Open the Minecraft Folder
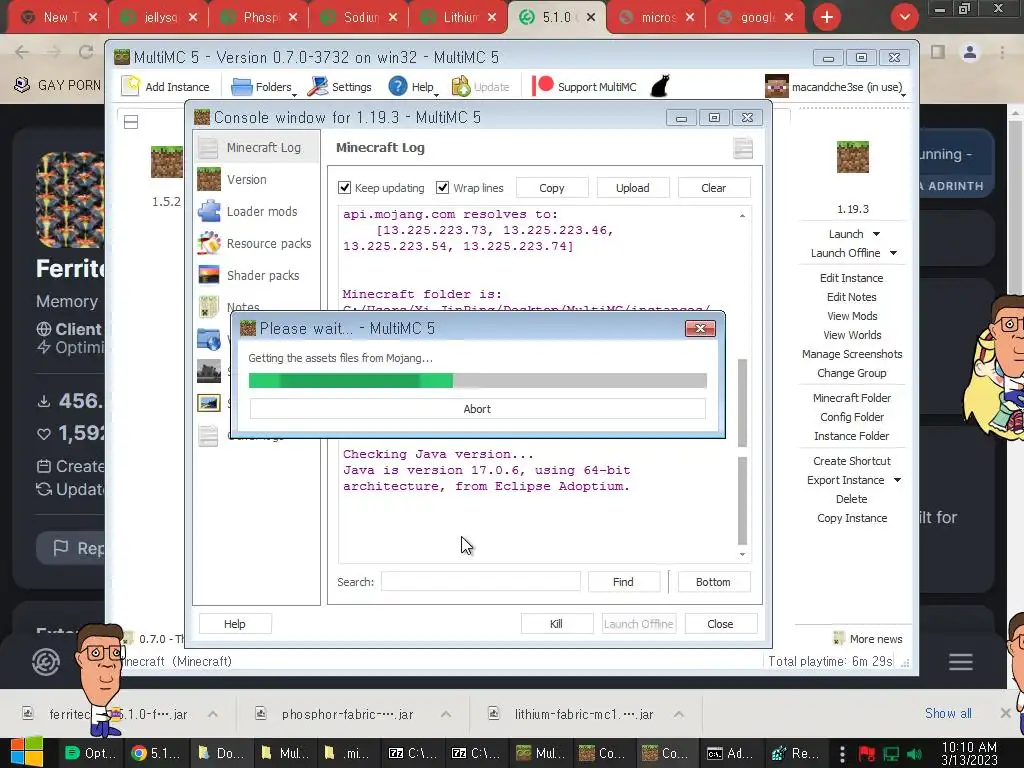Screen dimensions: 1024x768 [x=852, y=398]
